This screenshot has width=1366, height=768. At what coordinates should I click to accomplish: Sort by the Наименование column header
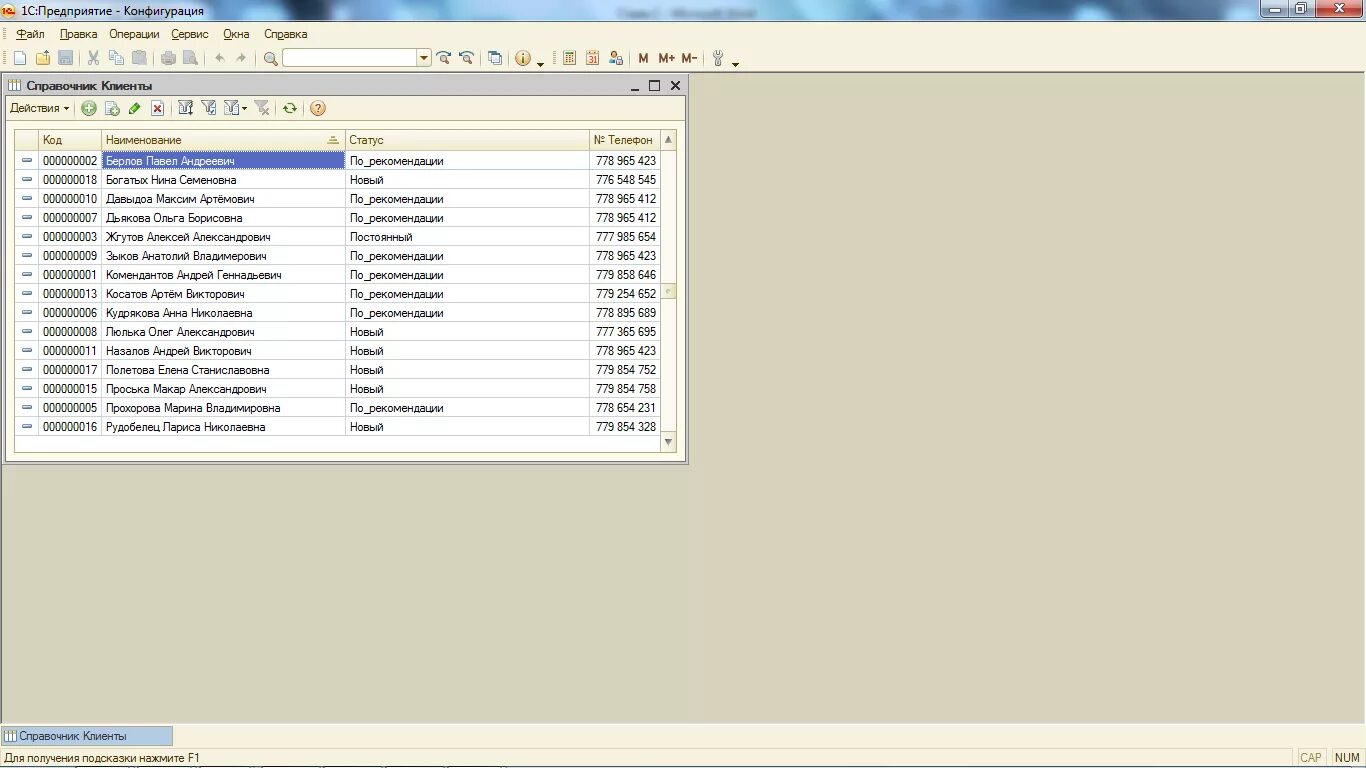(x=224, y=140)
